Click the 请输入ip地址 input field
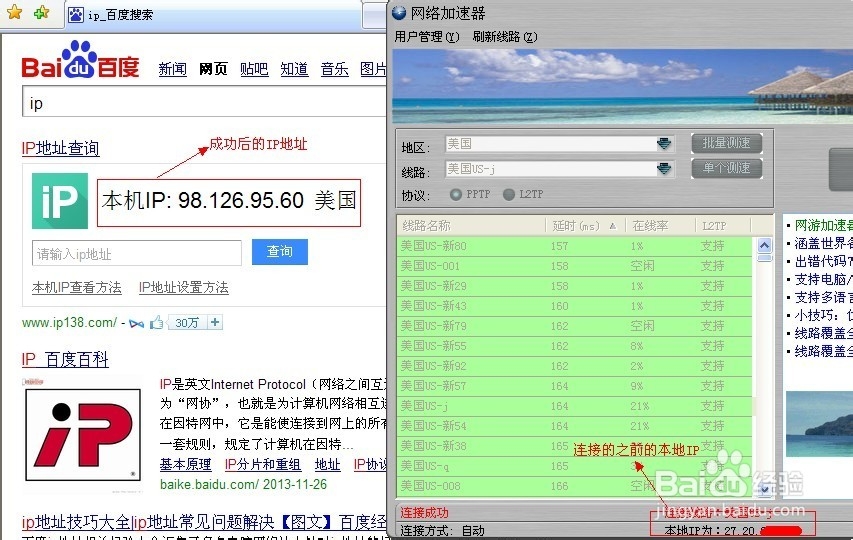Viewport: 853px width, 540px height. 137,253
